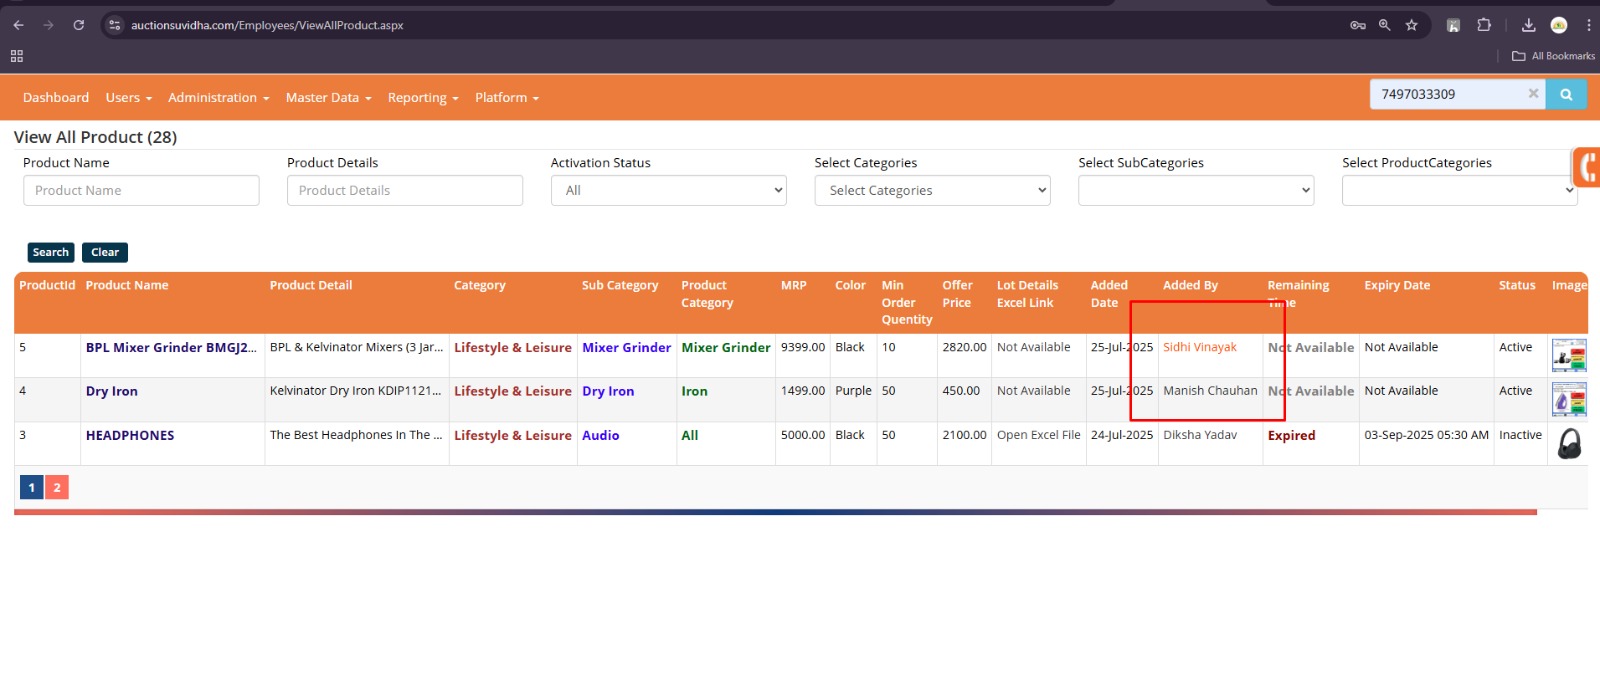
Task: Open the HEADPHONES product image thumbnail
Action: (1569, 443)
